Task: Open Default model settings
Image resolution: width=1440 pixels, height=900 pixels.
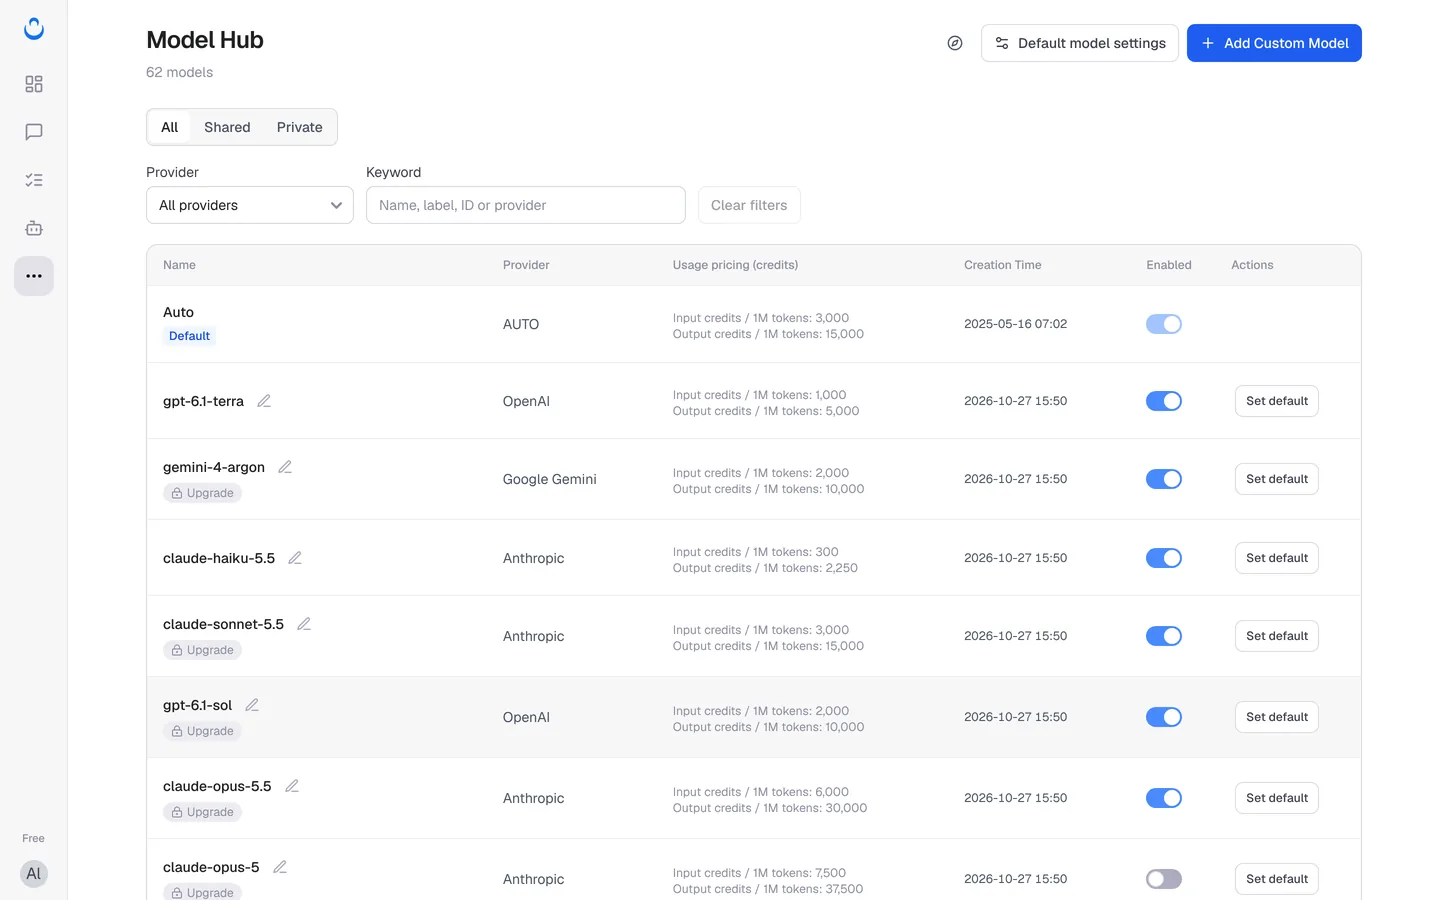Action: (1080, 43)
